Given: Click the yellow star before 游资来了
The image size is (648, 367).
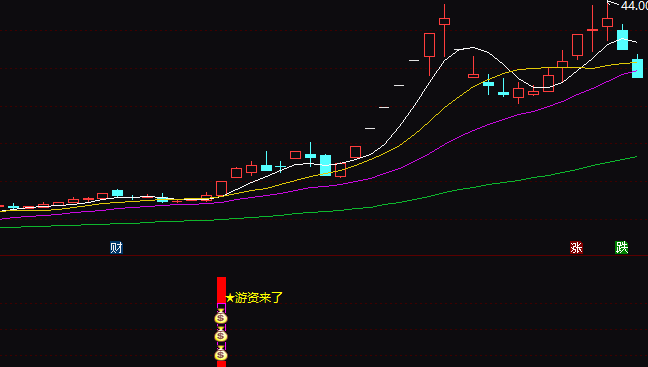Looking at the screenshot, I should (x=230, y=298).
